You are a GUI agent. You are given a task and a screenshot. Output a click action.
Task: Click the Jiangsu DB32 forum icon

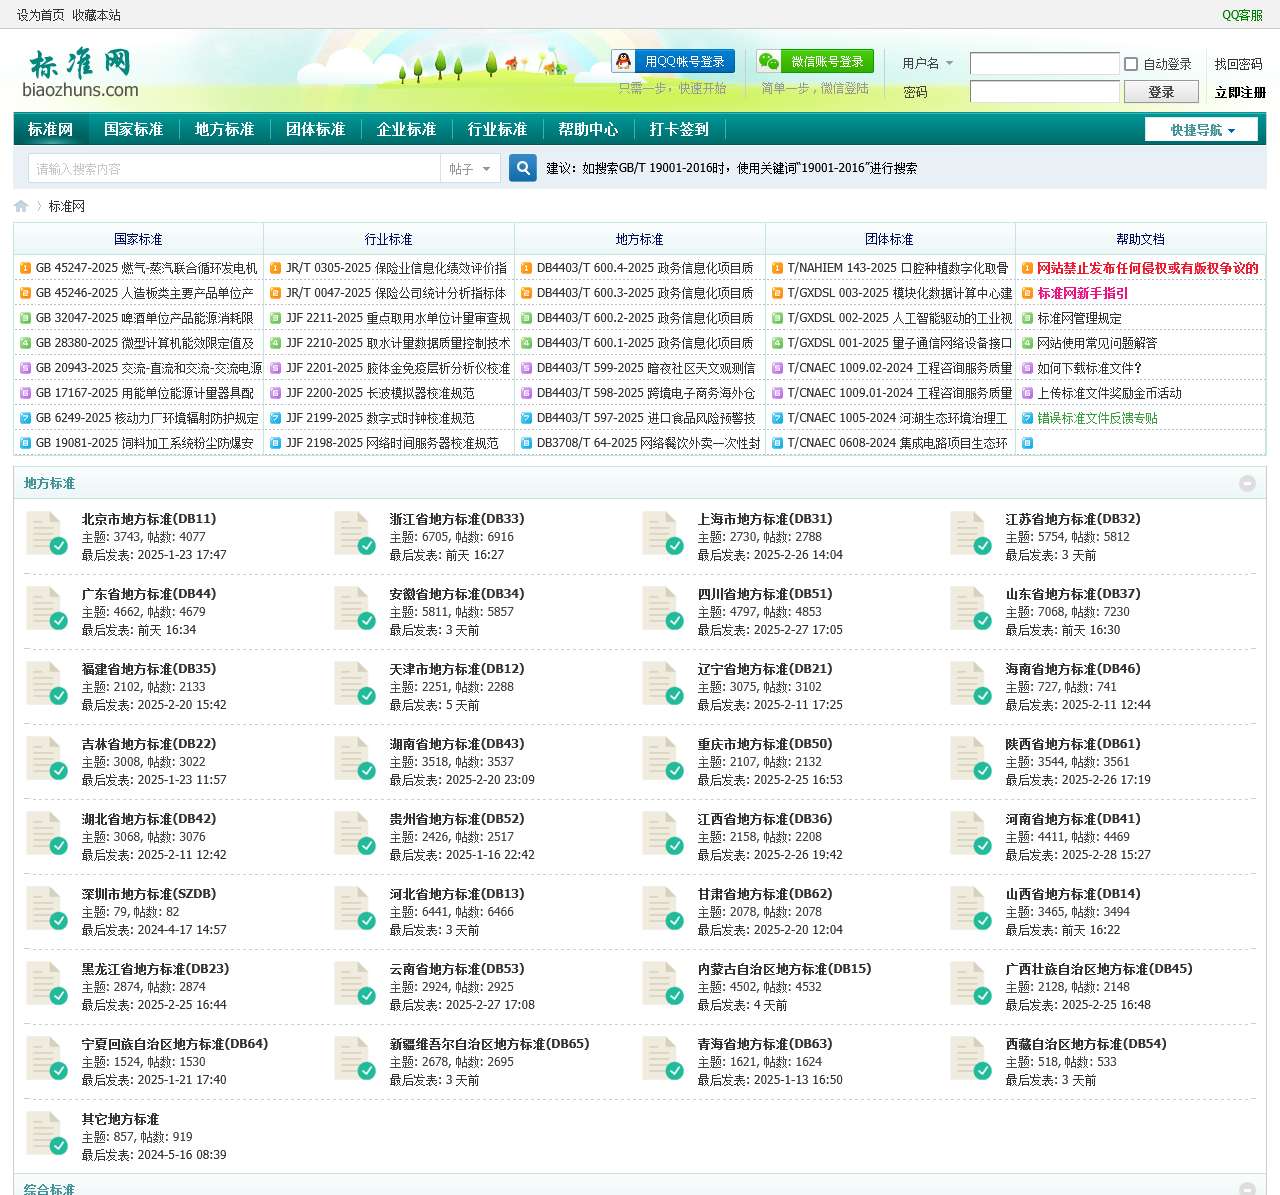(x=970, y=534)
